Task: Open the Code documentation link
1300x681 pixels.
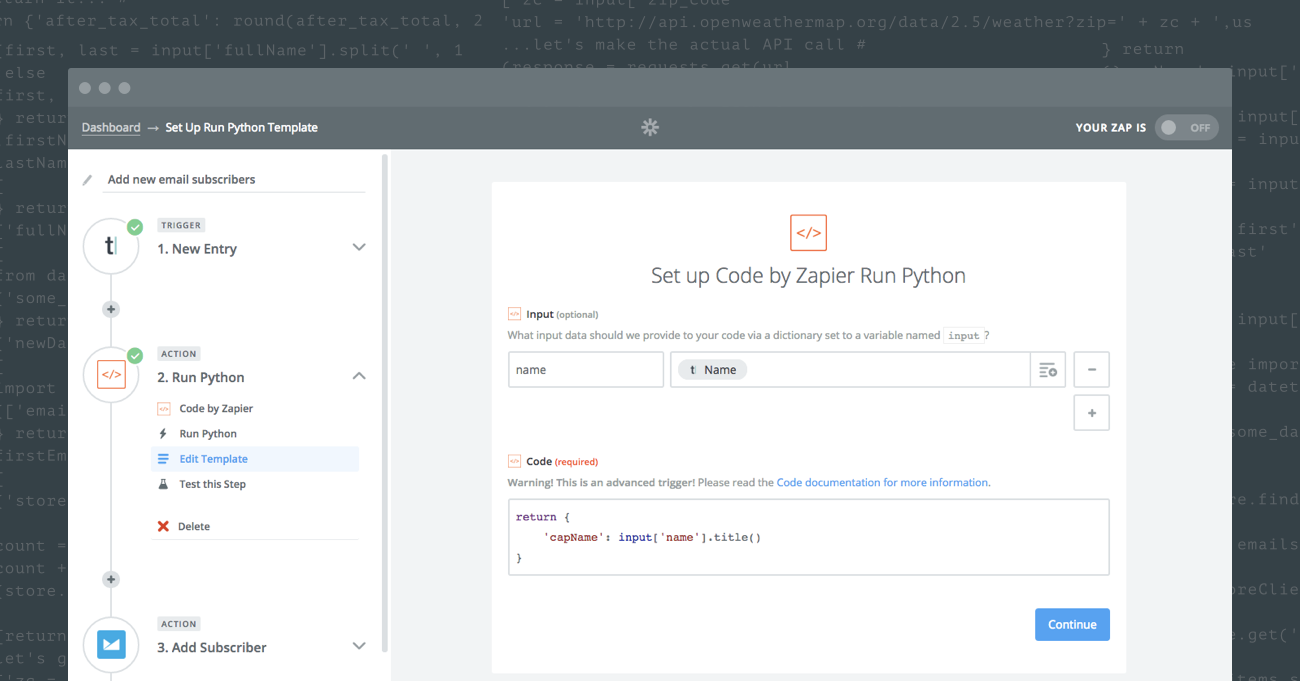Action: pos(883,482)
